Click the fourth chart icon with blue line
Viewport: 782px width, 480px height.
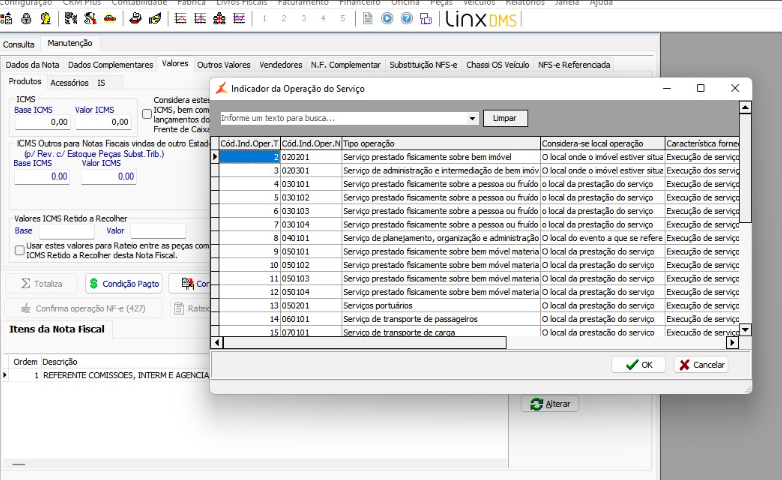[239, 19]
